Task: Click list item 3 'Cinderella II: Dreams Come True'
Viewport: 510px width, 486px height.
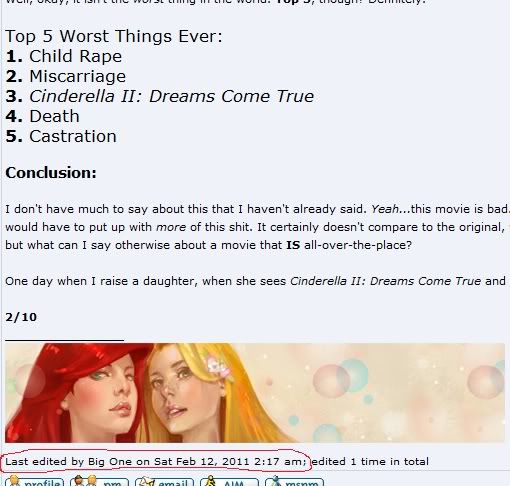Action: click(x=160, y=96)
